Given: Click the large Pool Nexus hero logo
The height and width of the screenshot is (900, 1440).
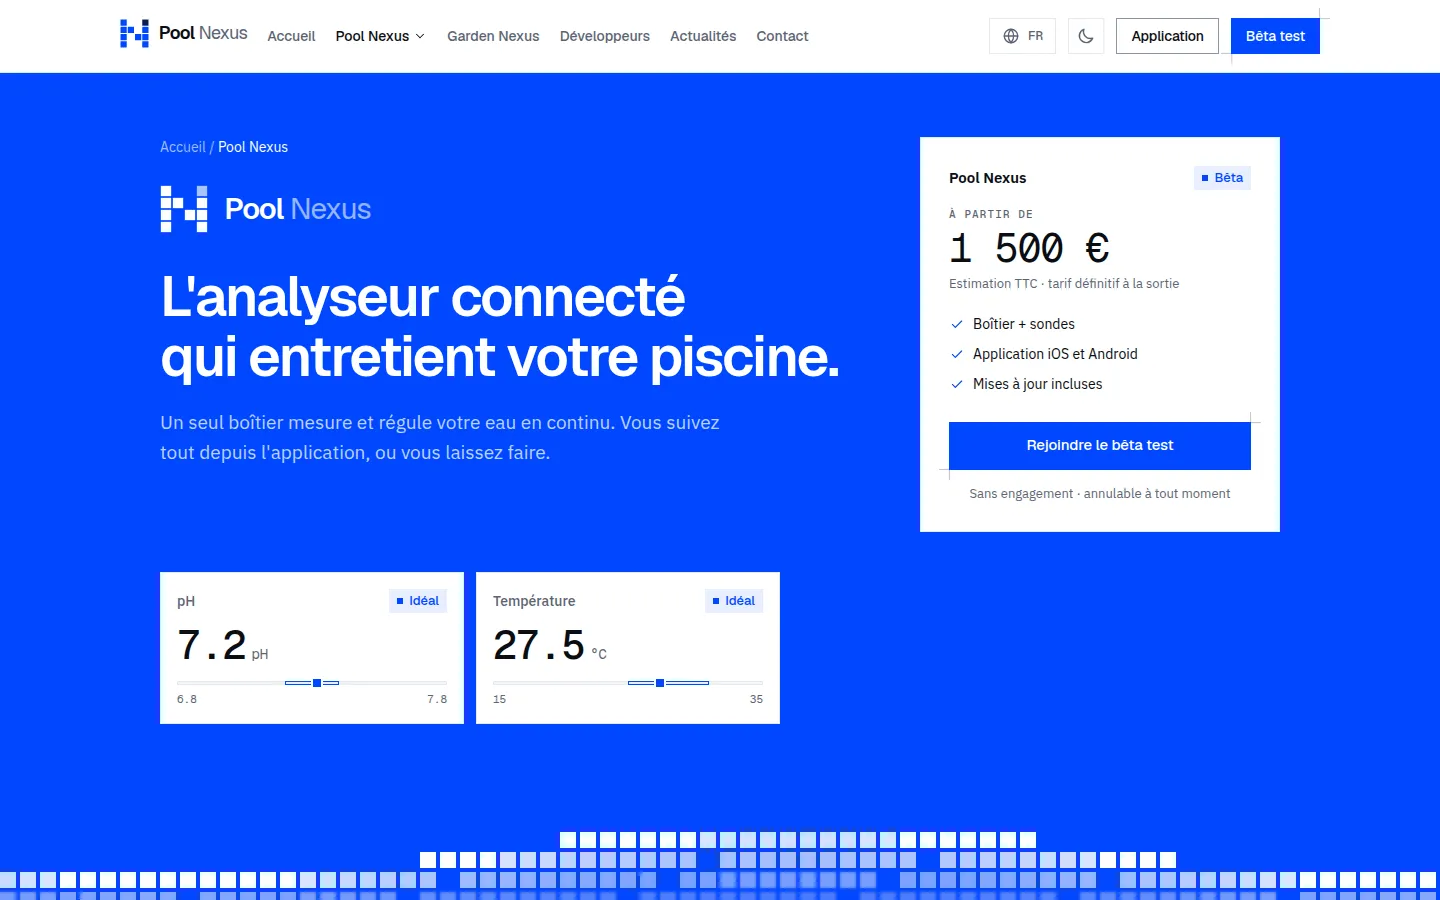Looking at the screenshot, I should coord(266,209).
